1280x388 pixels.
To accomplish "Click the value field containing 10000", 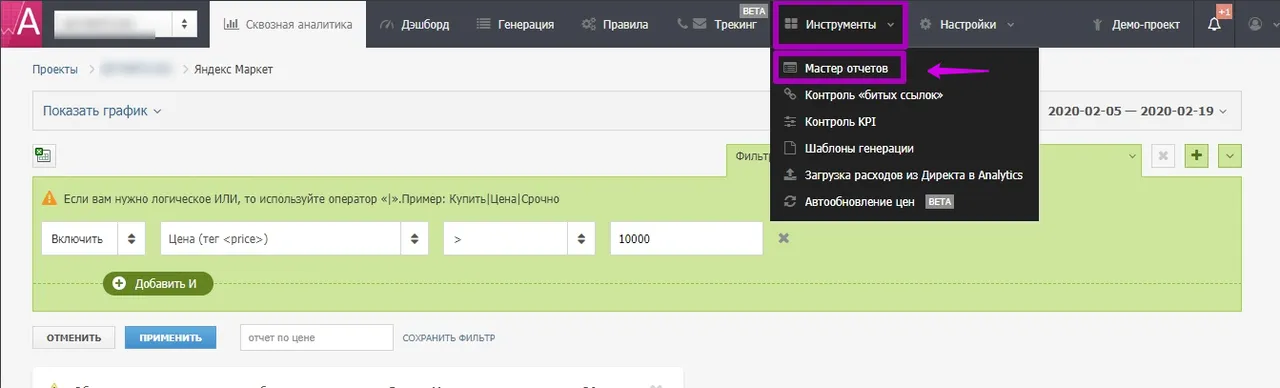I will point(687,239).
